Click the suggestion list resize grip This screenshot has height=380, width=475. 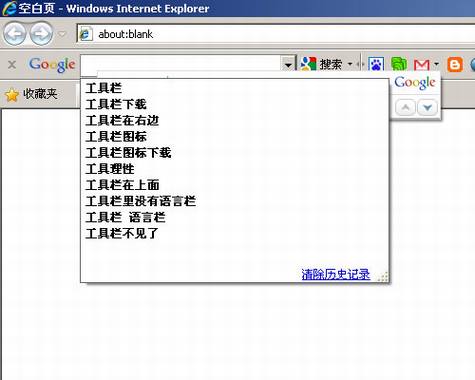[383, 277]
